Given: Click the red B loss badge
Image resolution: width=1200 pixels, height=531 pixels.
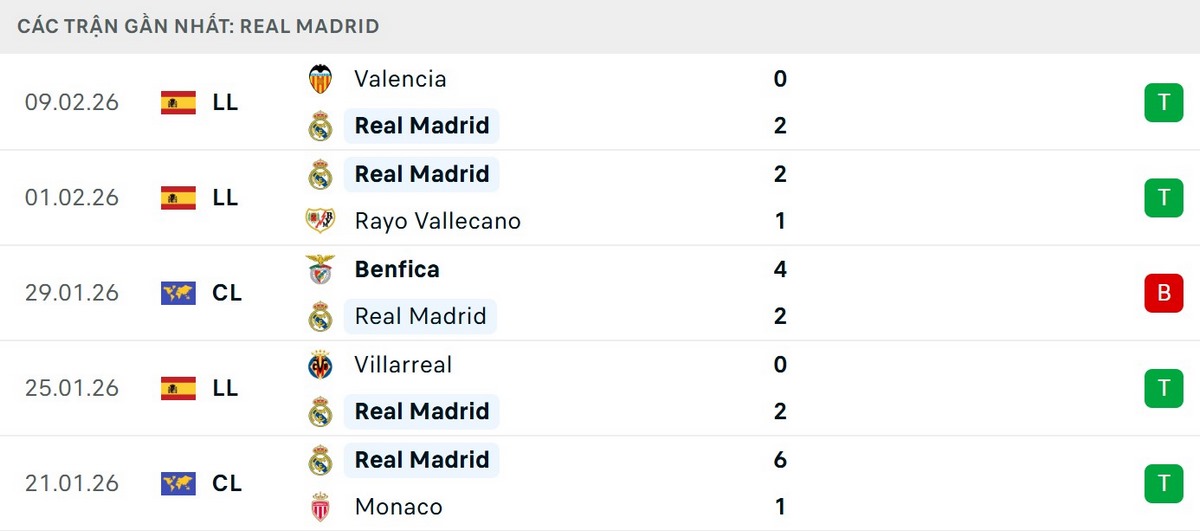Looking at the screenshot, I should (1163, 293).
